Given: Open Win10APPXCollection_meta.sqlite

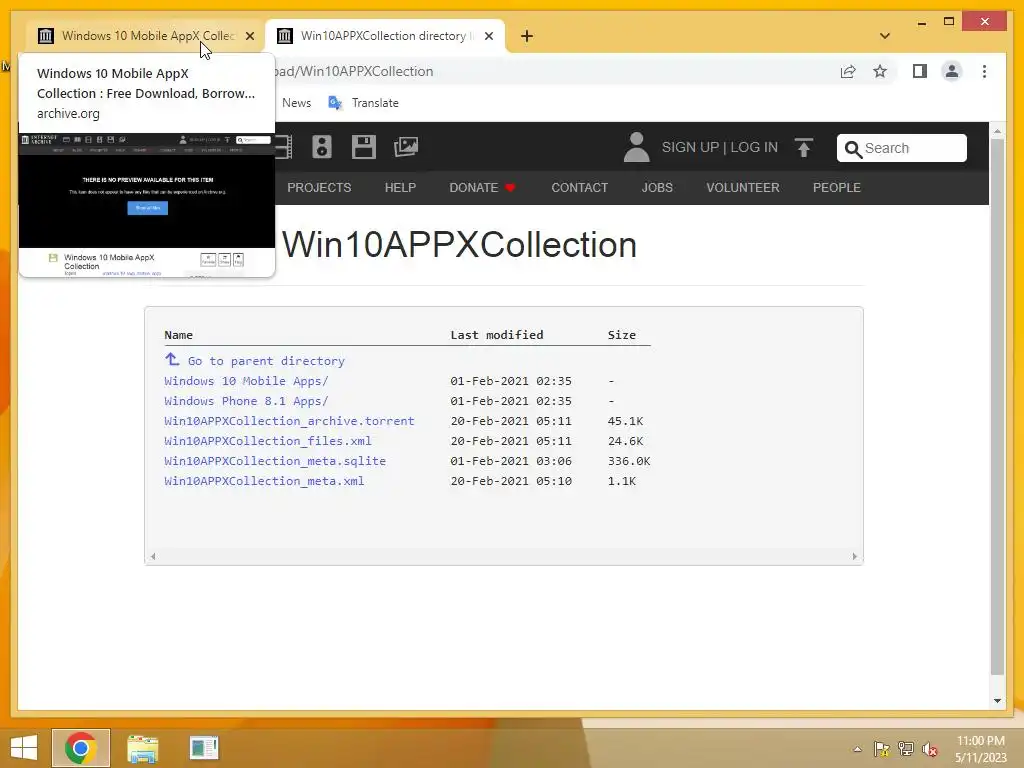Looking at the screenshot, I should (275, 461).
